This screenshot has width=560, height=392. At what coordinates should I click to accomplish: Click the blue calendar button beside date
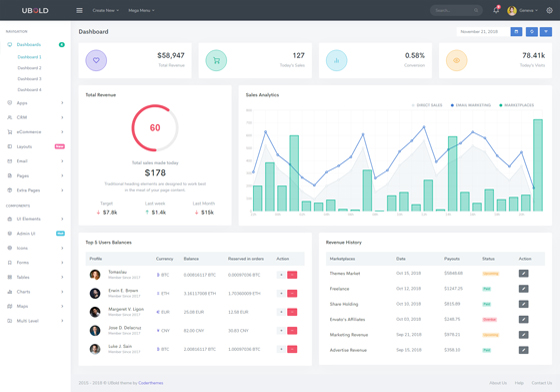pyautogui.click(x=516, y=32)
